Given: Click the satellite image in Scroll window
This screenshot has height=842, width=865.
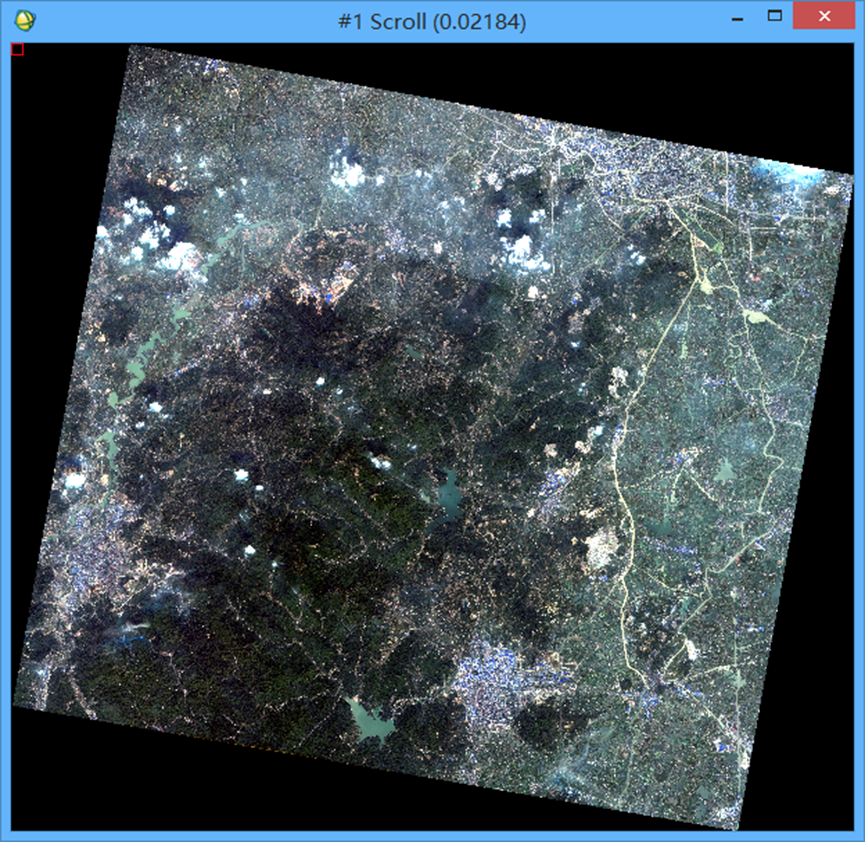Looking at the screenshot, I should (432, 436).
